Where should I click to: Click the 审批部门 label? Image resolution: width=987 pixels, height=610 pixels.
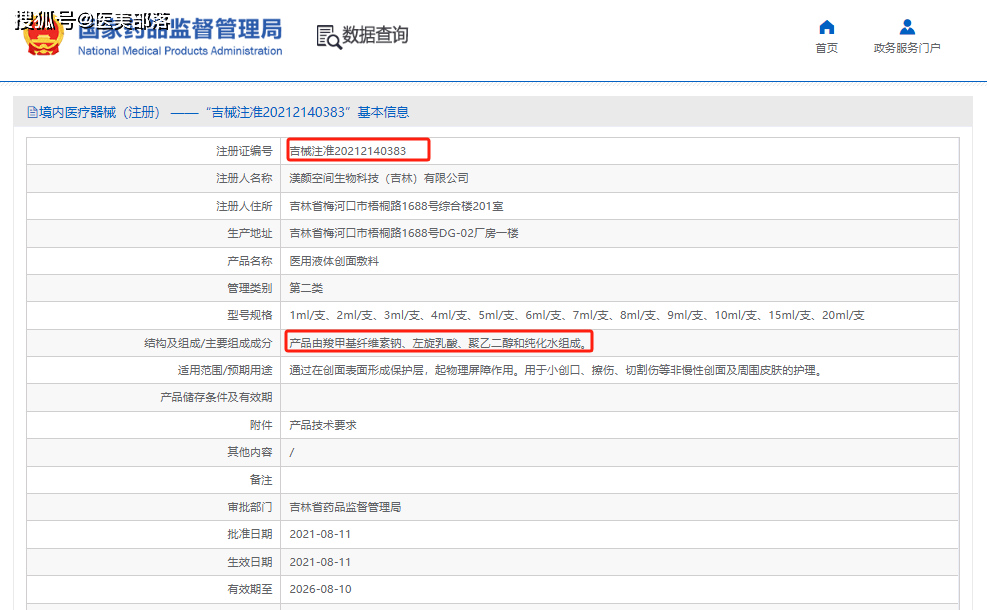point(250,507)
